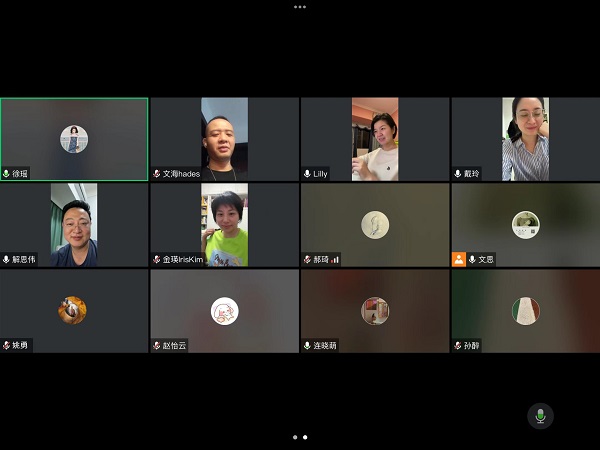Click muted mic icon beside 金瑛IrisKim
The height and width of the screenshot is (450, 600).
(157, 260)
